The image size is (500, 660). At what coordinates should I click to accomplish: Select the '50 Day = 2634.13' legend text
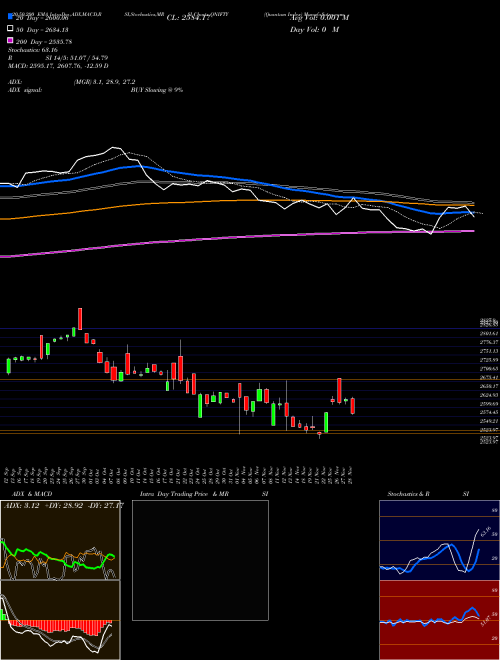pos(43,30)
